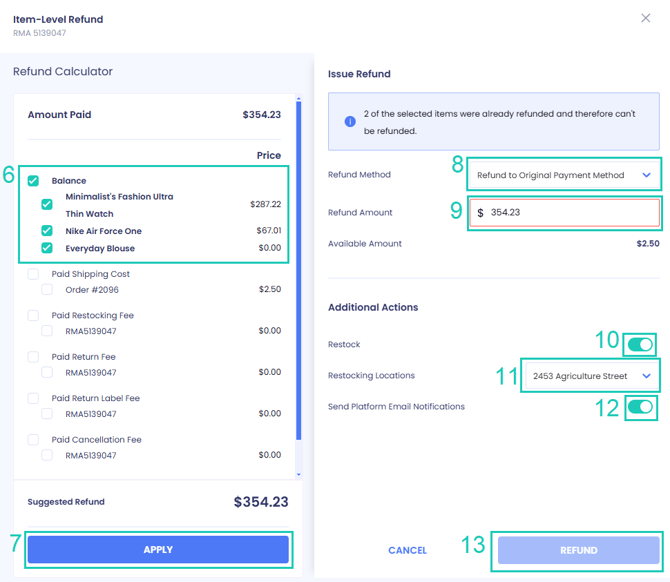Click the blue info icon in notice
The image size is (670, 582).
(350, 122)
